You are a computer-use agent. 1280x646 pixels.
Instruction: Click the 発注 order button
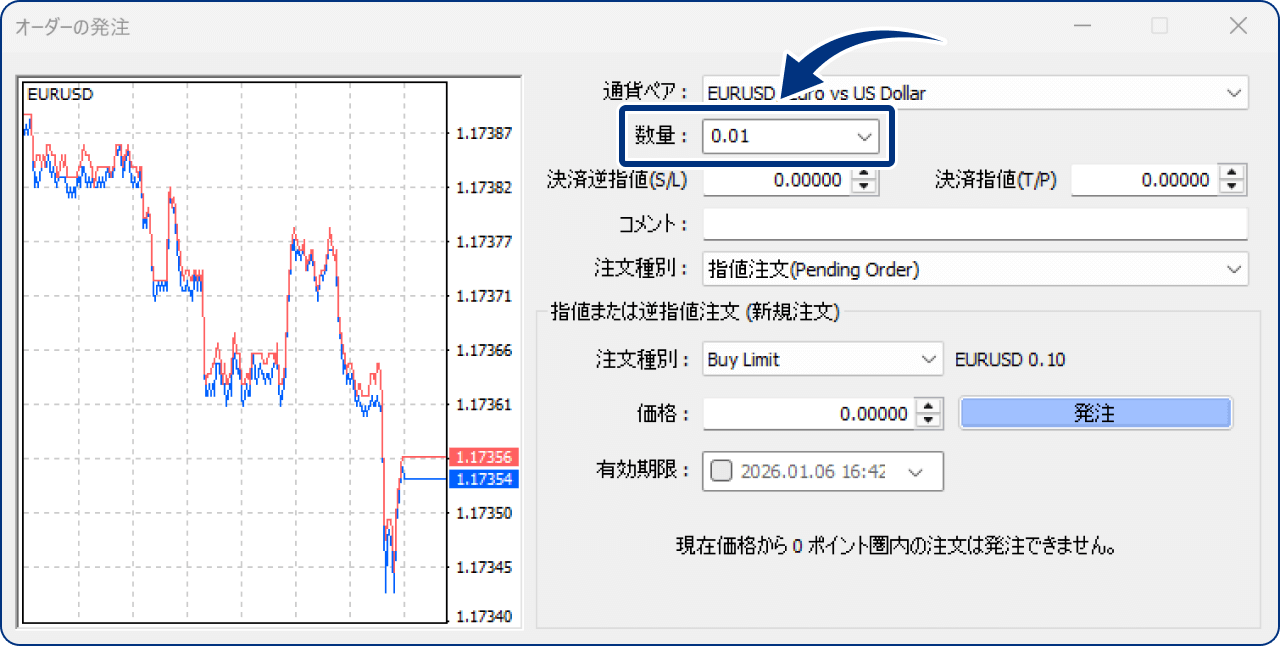[x=1095, y=413]
